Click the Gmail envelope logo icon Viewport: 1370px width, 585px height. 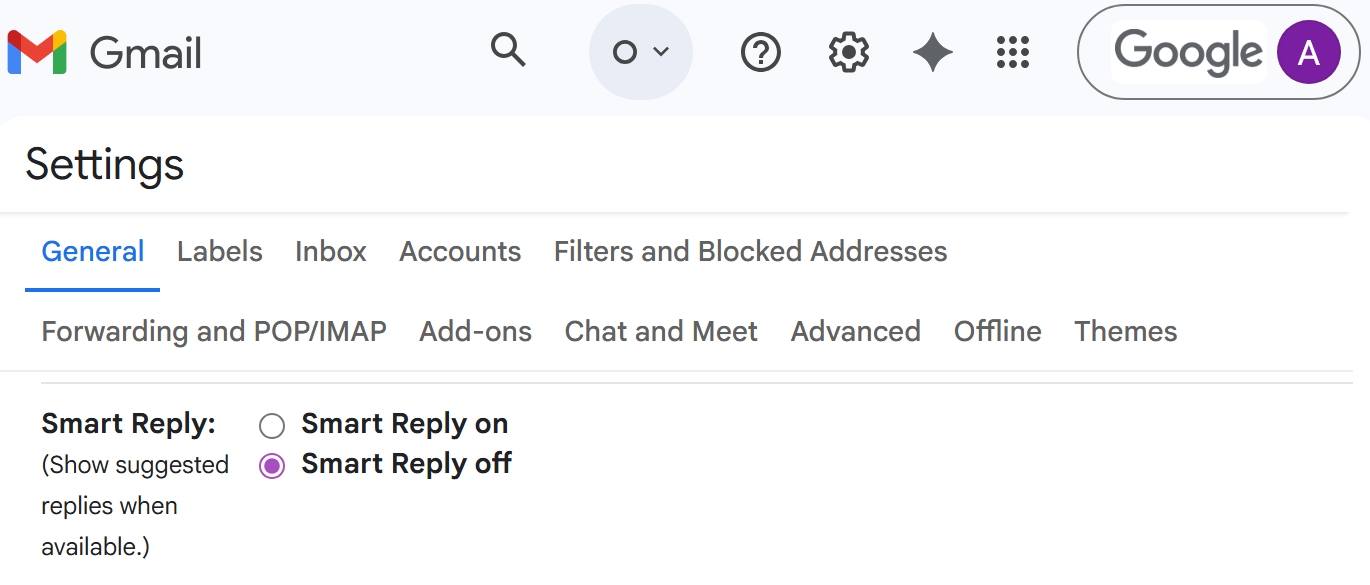pyautogui.click(x=37, y=52)
